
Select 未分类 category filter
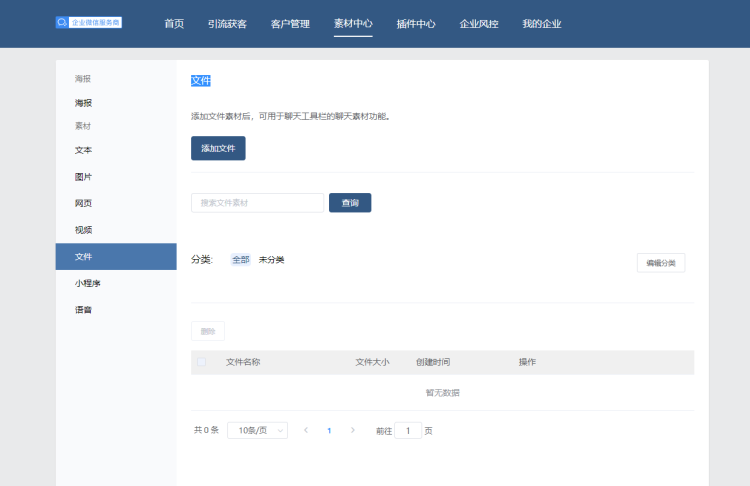[x=272, y=260]
